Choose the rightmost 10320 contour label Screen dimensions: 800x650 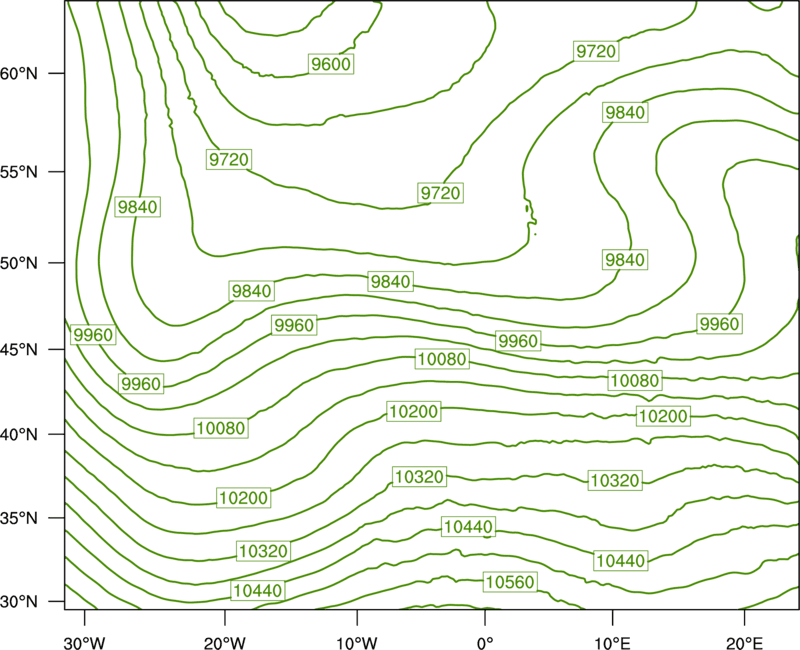pyautogui.click(x=615, y=480)
